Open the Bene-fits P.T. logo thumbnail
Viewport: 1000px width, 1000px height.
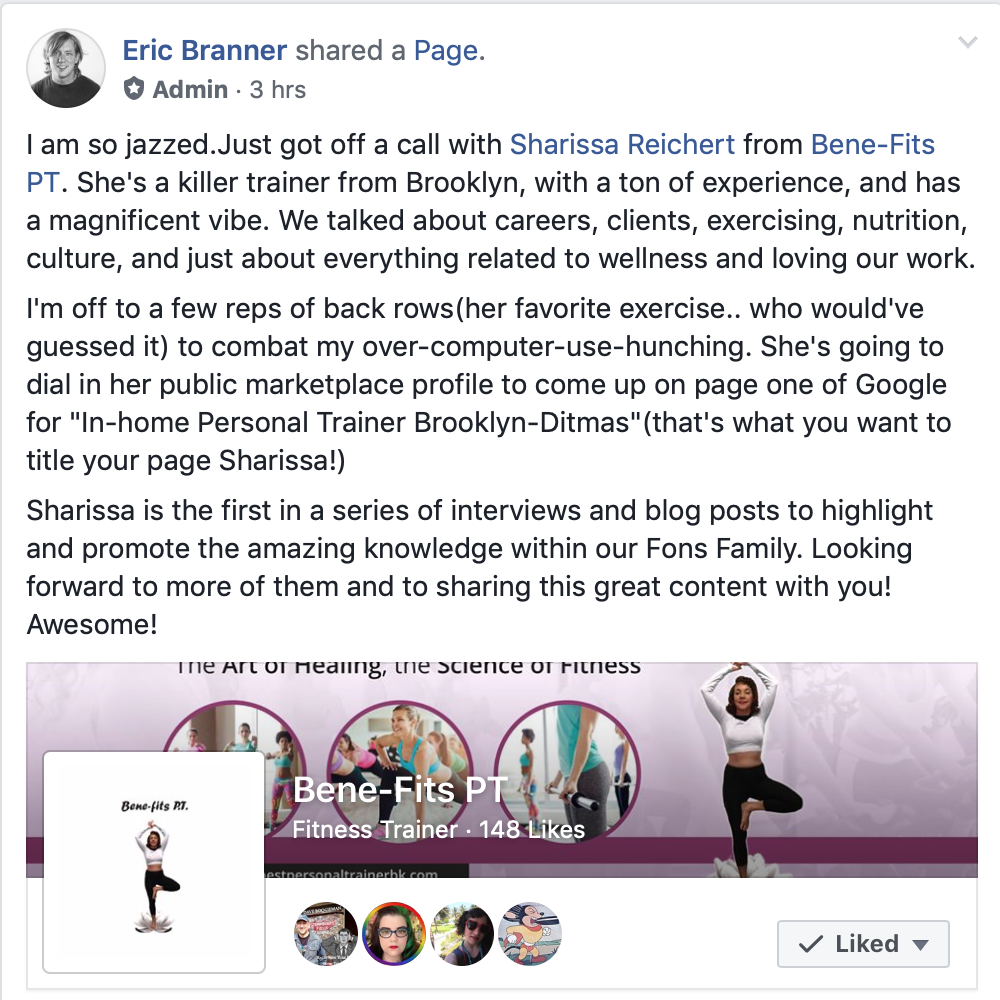[x=154, y=862]
